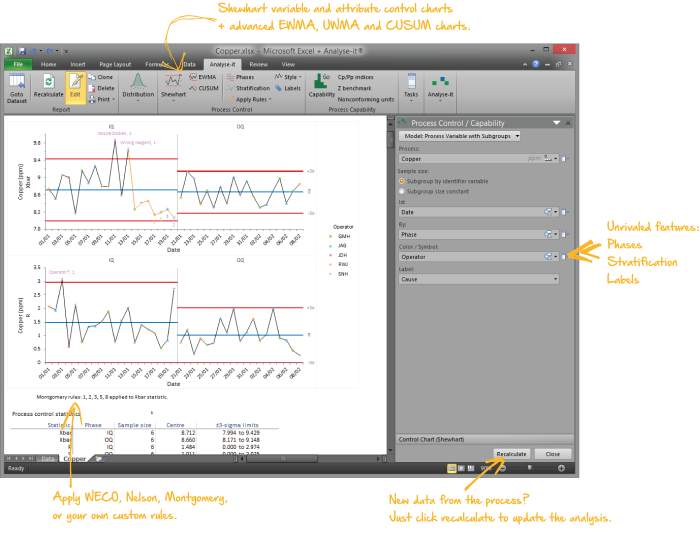700x543 pixels.
Task: Click the horizontal scrollbar thumb
Action: pos(282,459)
